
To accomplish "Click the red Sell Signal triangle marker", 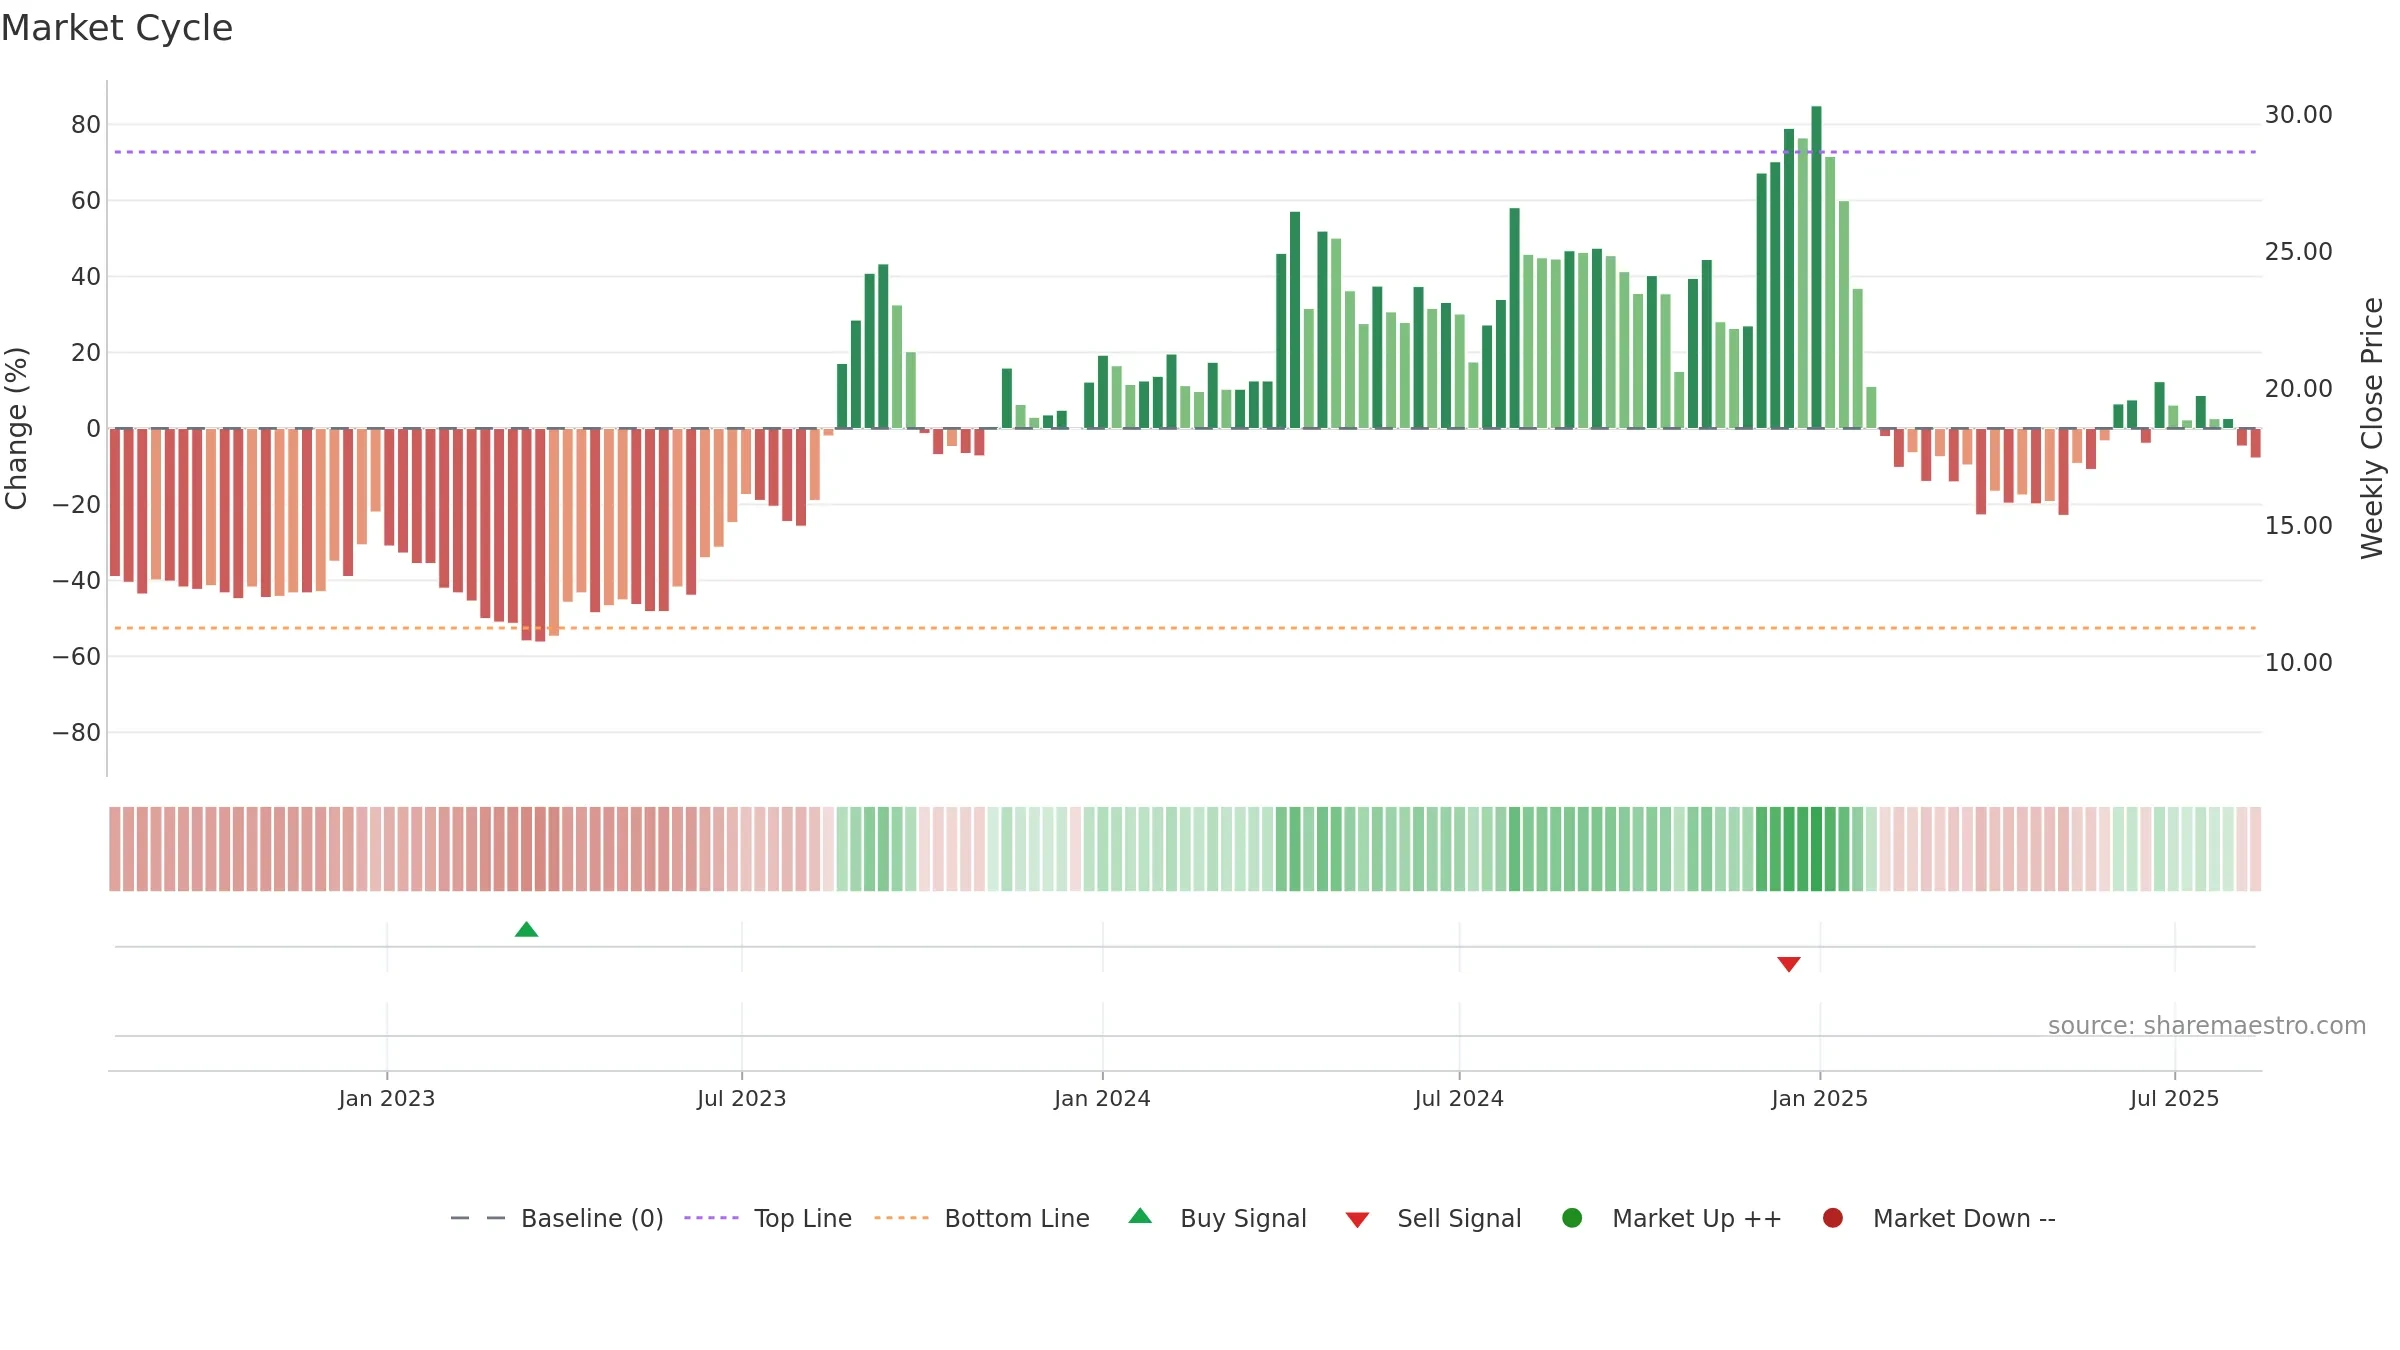I will click(x=1789, y=964).
